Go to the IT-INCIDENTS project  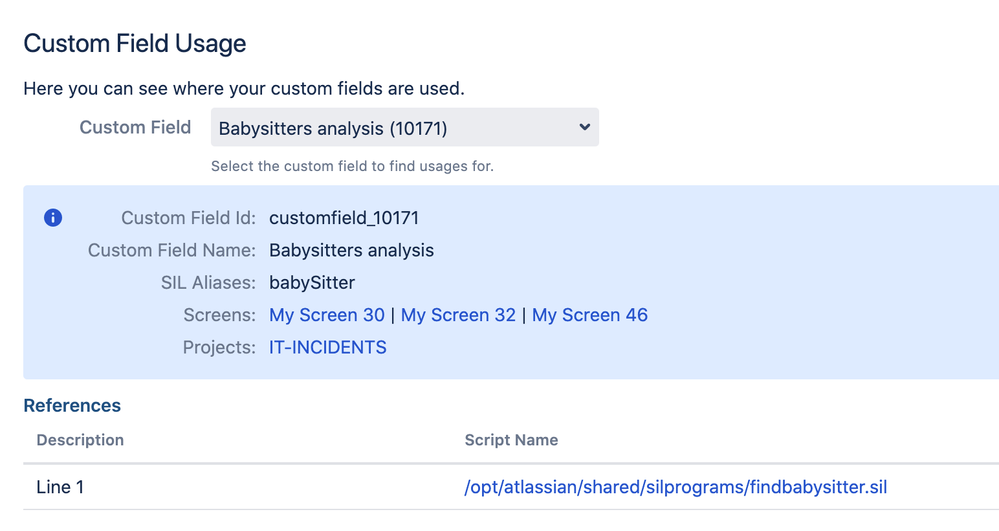click(x=328, y=347)
